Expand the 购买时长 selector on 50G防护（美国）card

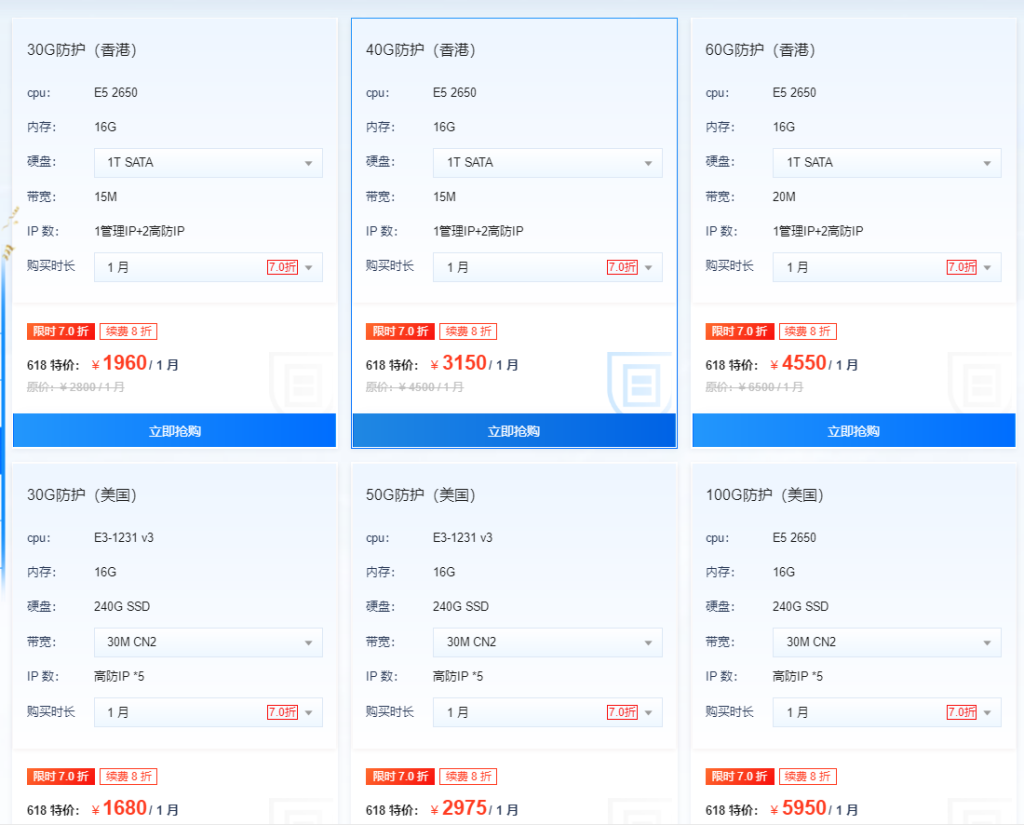click(547, 712)
